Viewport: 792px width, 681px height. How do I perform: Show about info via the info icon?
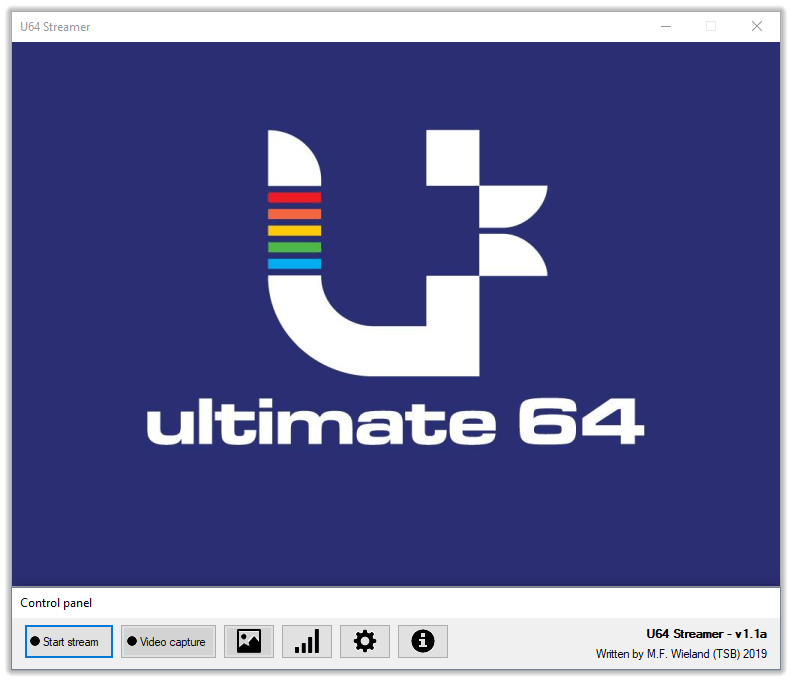coord(423,642)
